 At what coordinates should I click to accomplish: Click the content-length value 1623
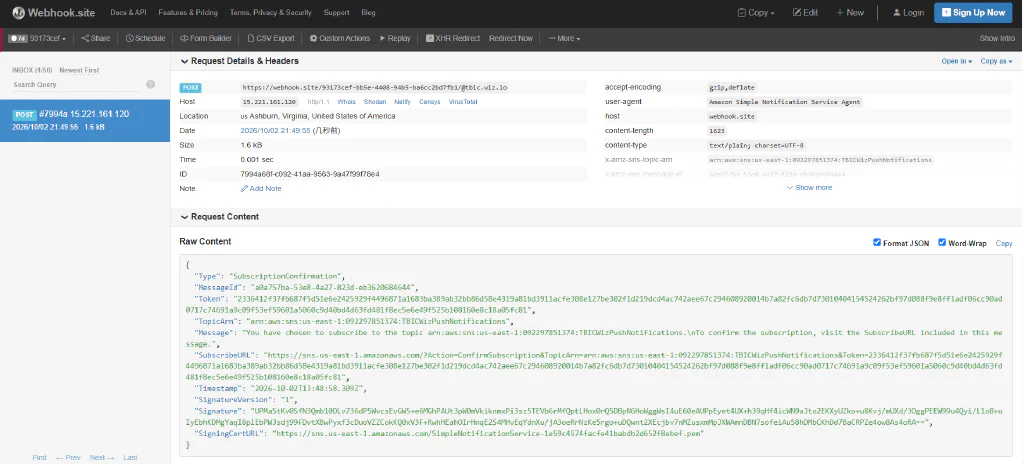pyautogui.click(x=716, y=131)
